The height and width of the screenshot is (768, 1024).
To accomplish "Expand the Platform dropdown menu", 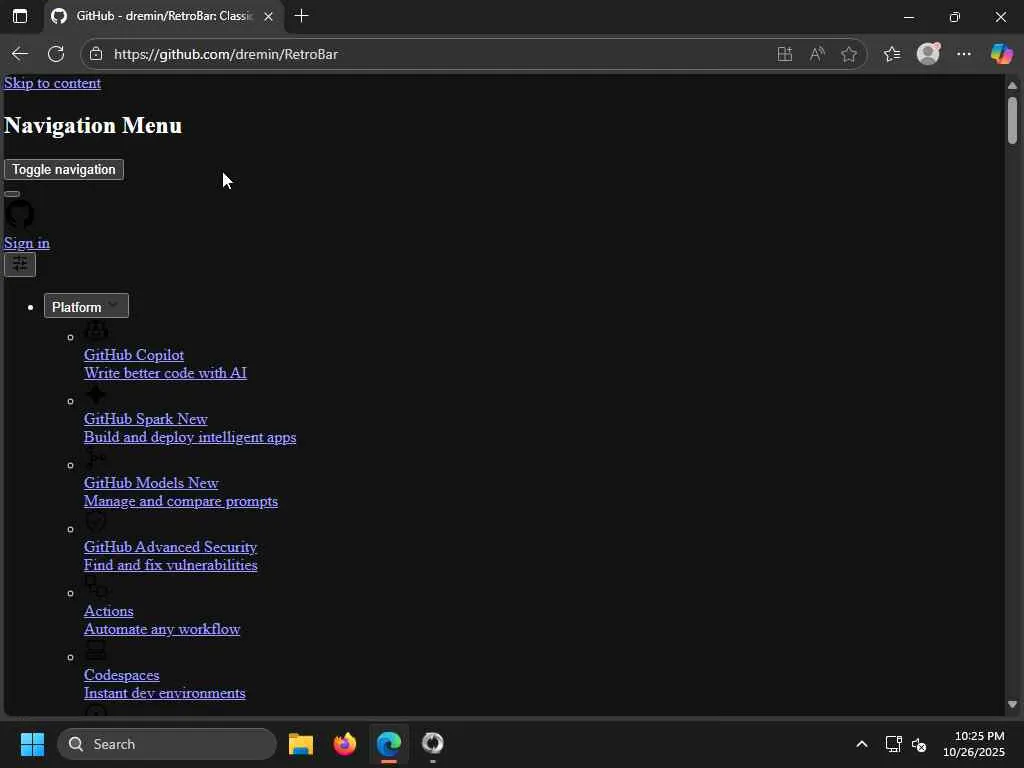I will pyautogui.click(x=86, y=306).
